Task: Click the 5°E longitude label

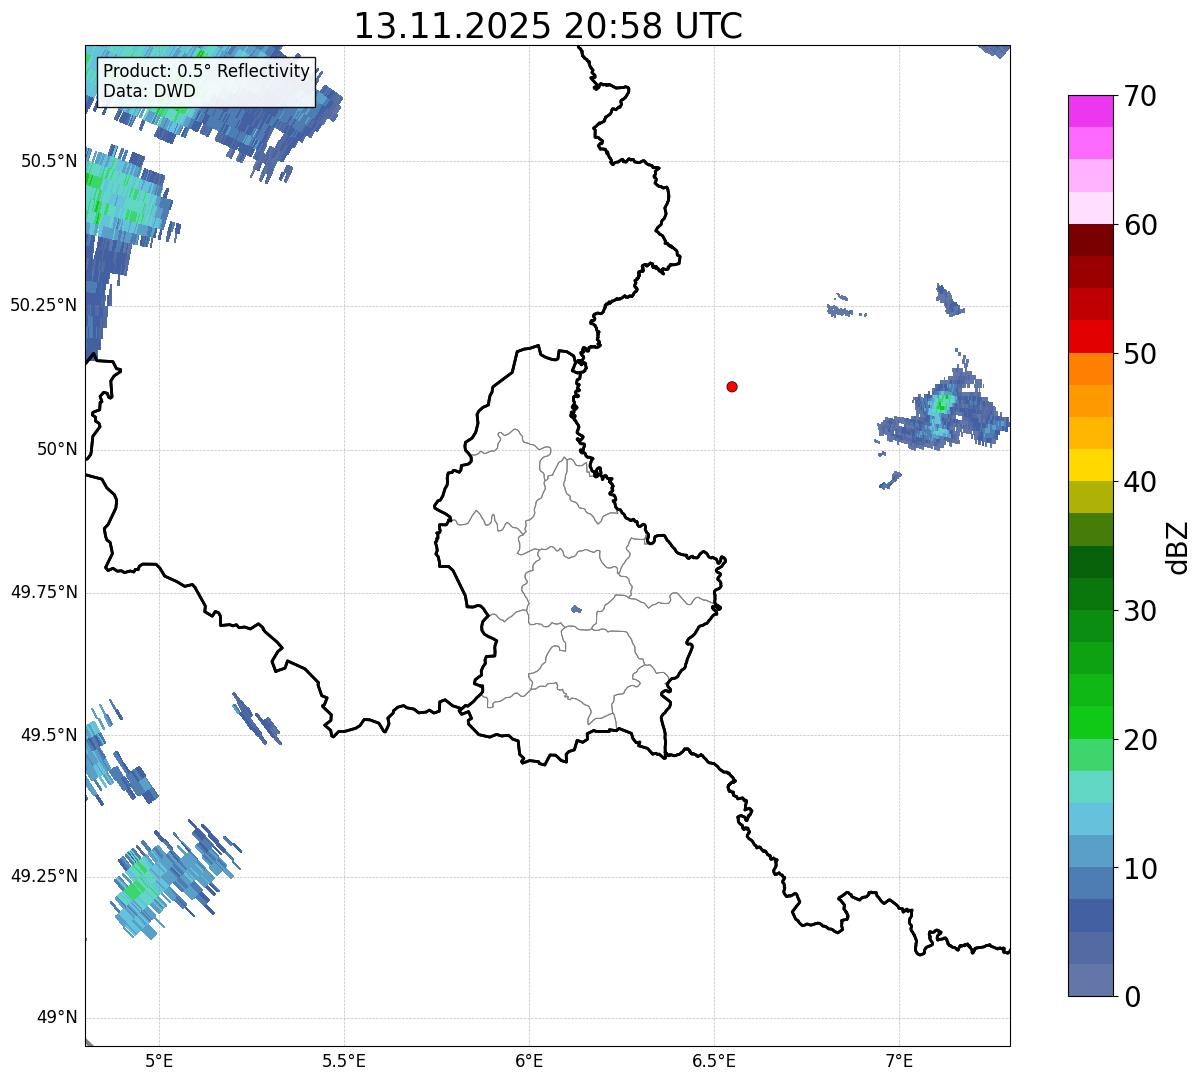Action: tap(159, 1060)
